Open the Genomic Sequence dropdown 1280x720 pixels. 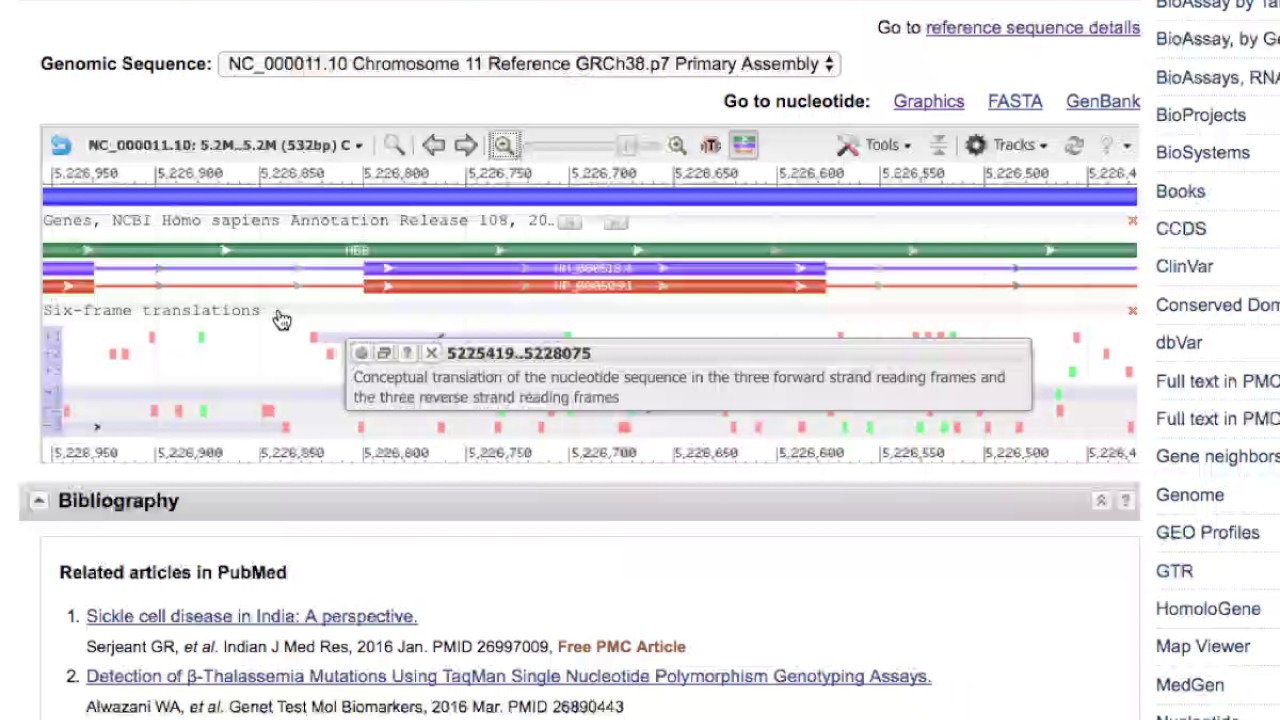(529, 64)
